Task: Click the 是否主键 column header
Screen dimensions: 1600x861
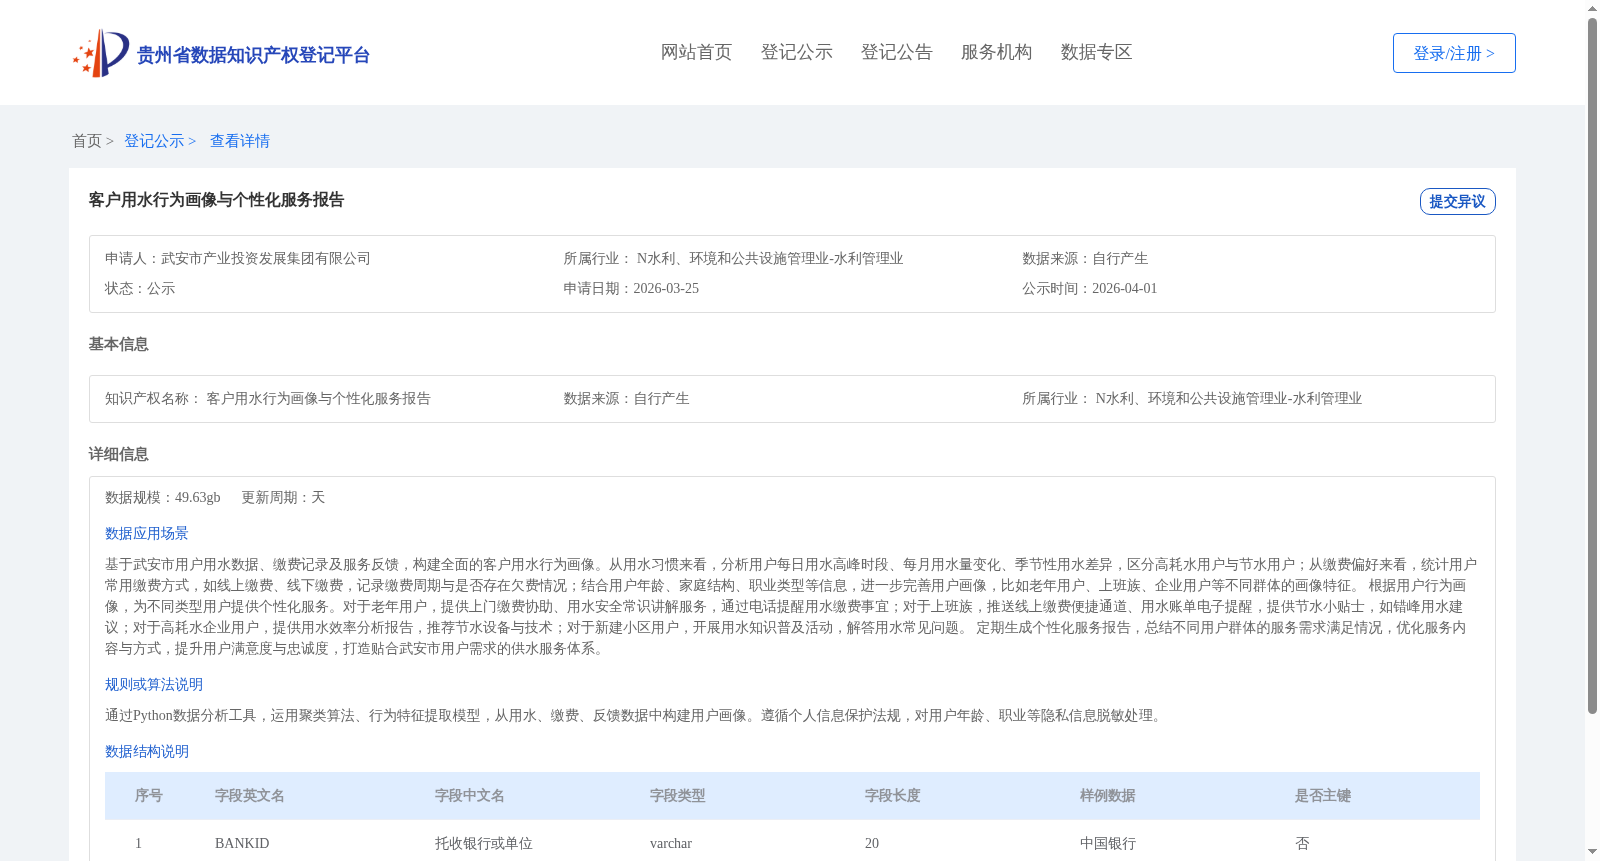Action: point(1323,795)
